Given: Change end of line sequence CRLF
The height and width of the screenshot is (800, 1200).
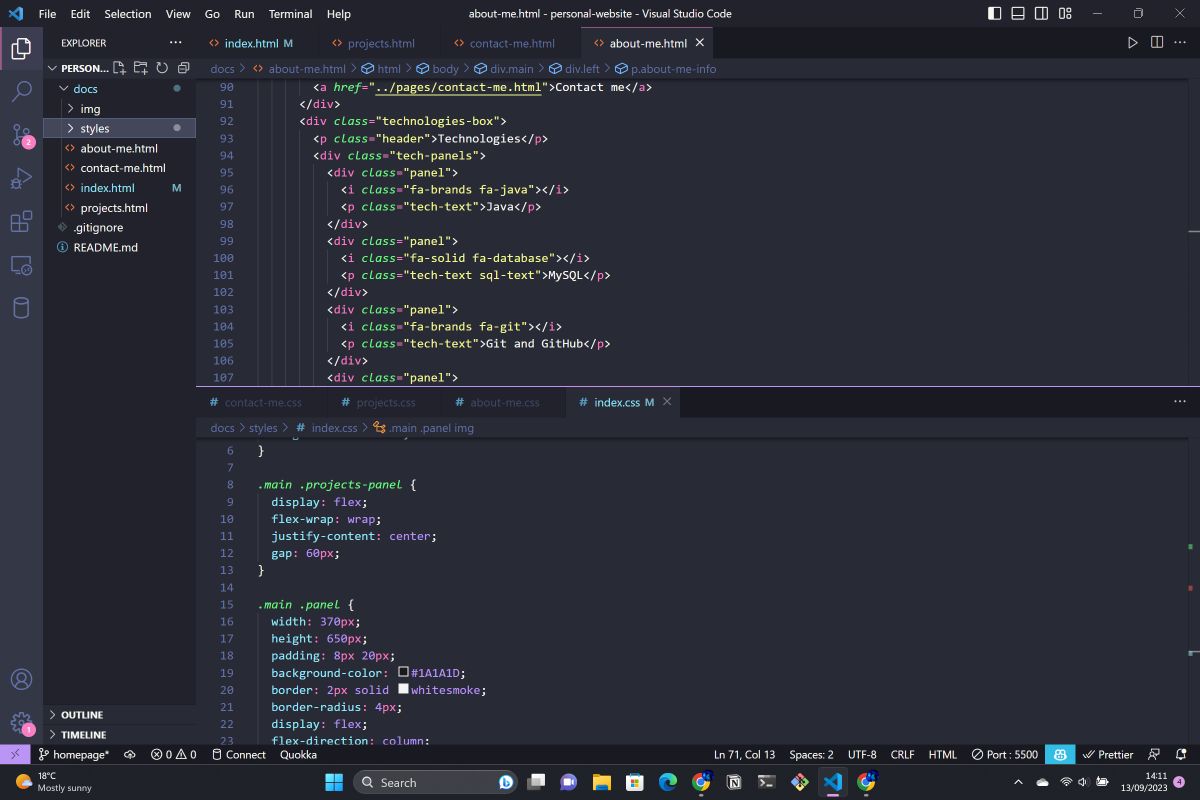Looking at the screenshot, I should click(x=902, y=754).
